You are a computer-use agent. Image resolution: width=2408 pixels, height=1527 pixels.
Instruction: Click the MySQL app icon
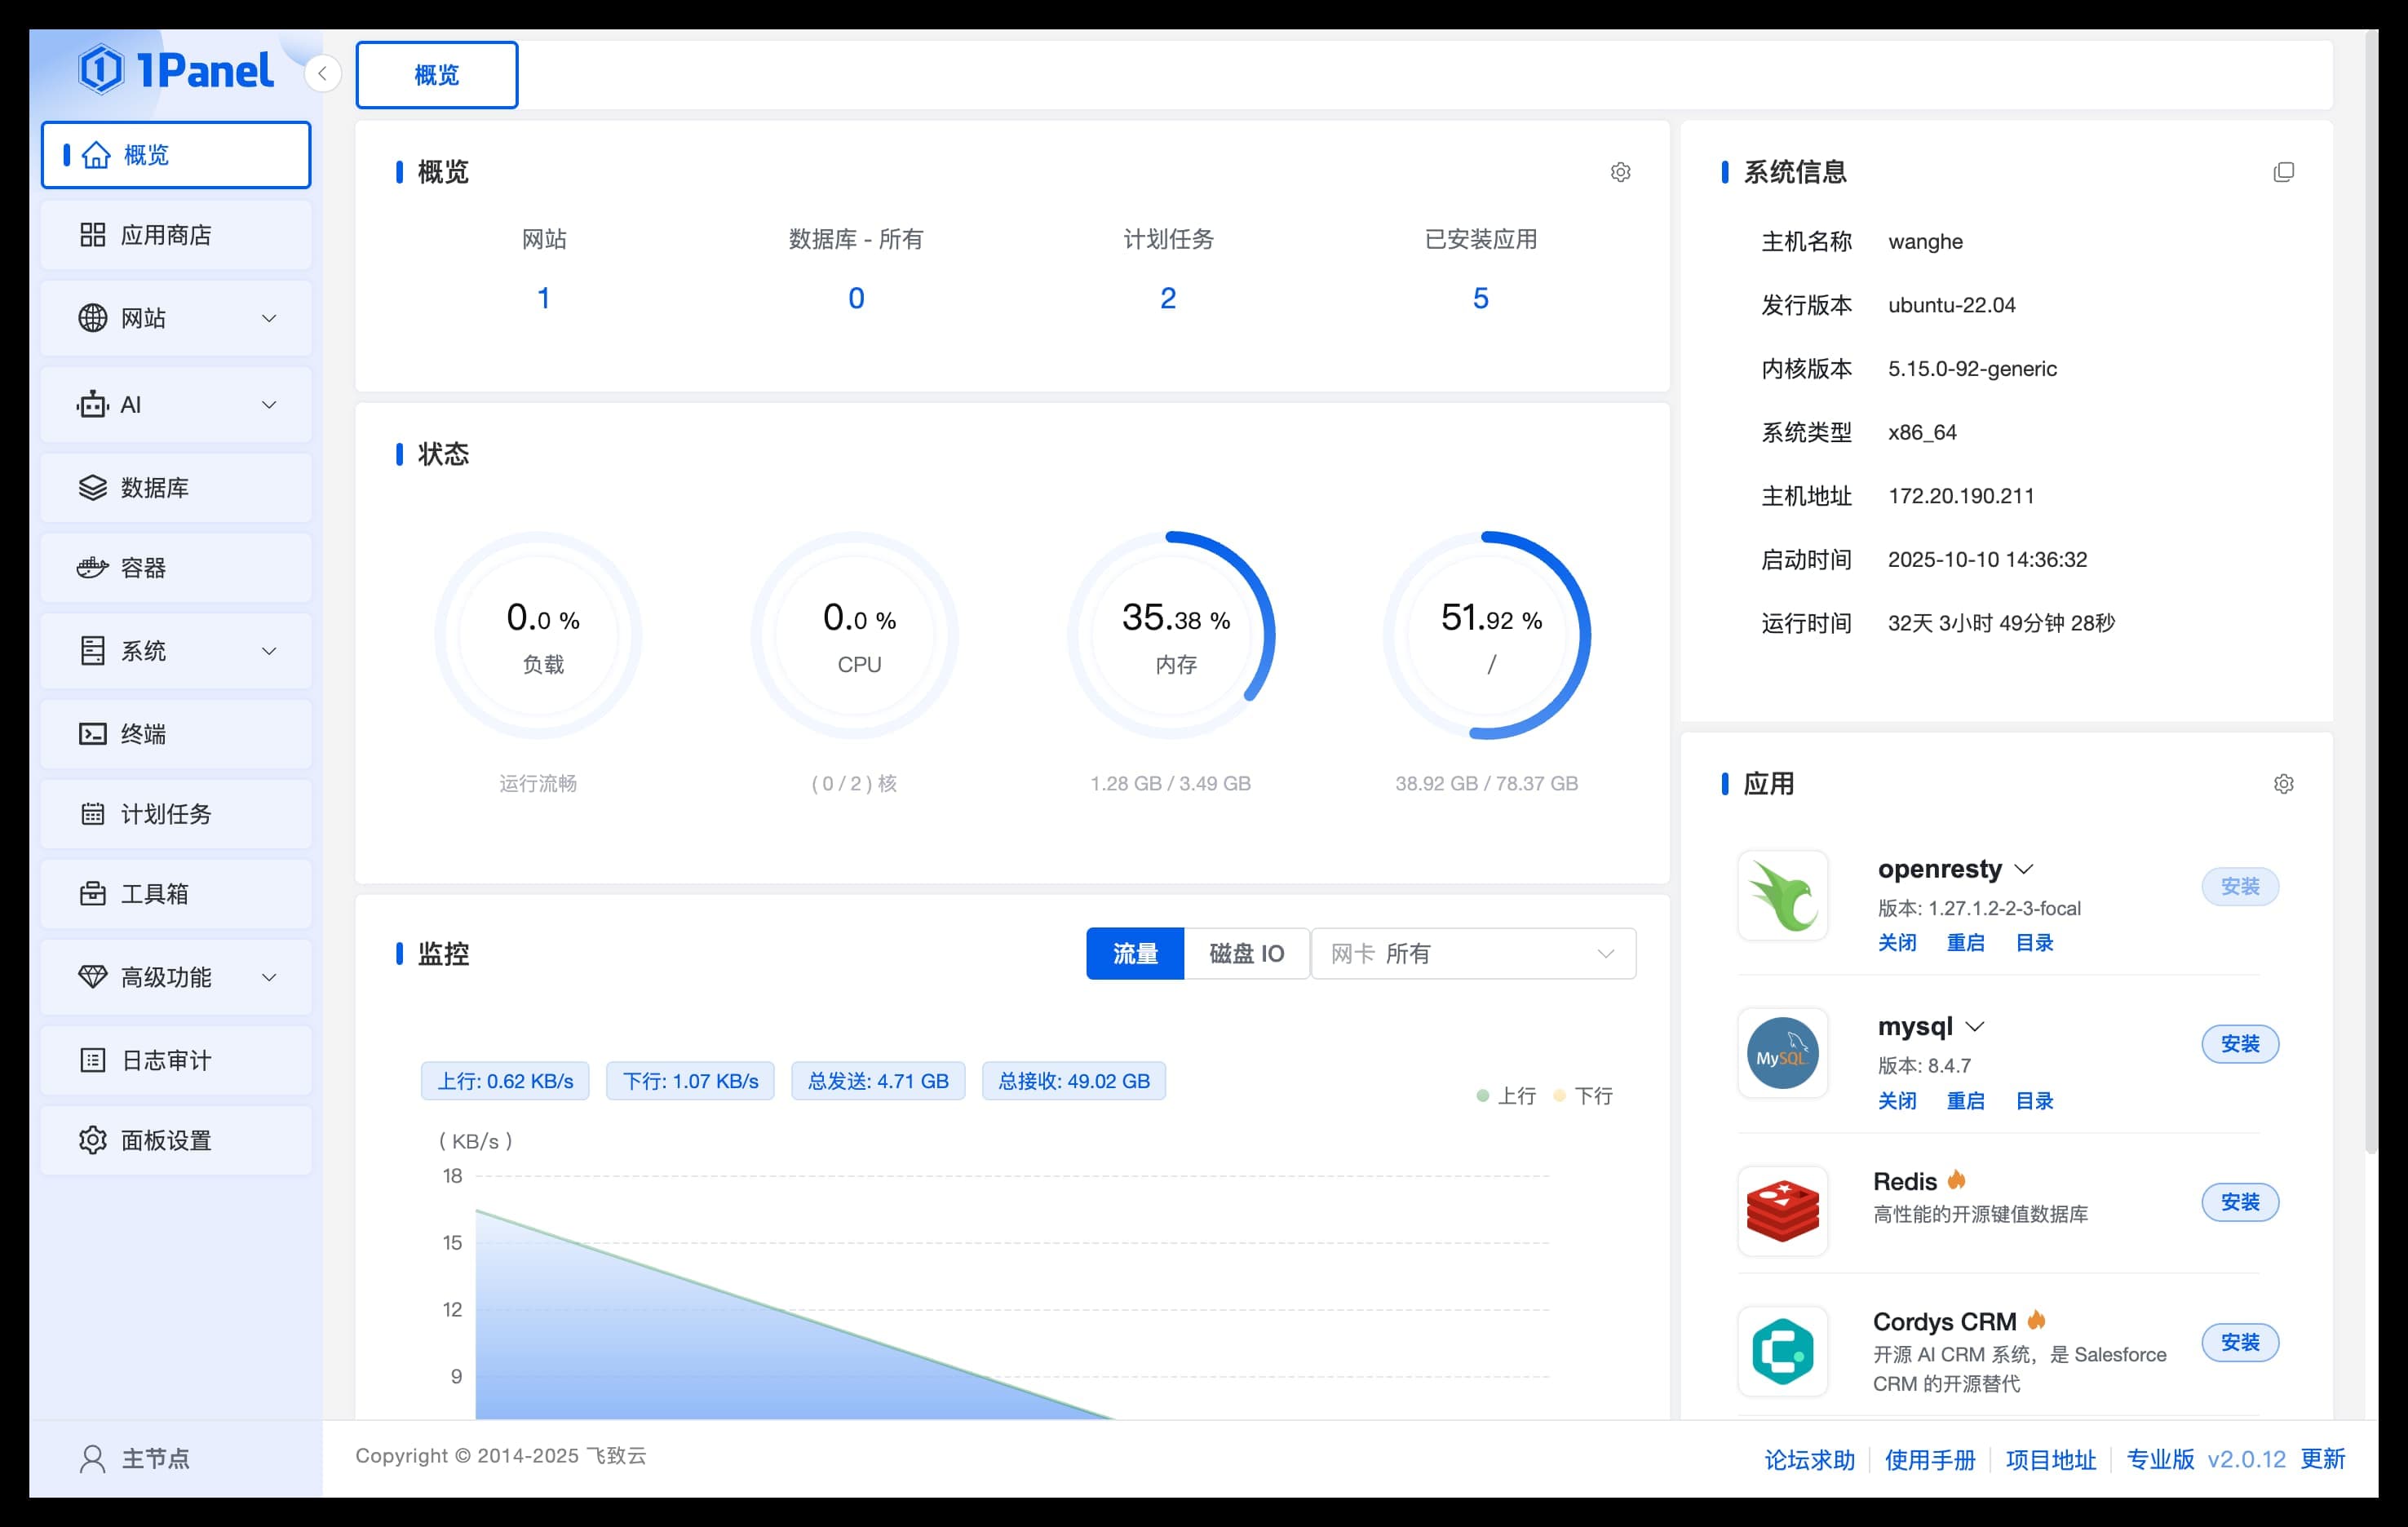pos(1782,1054)
